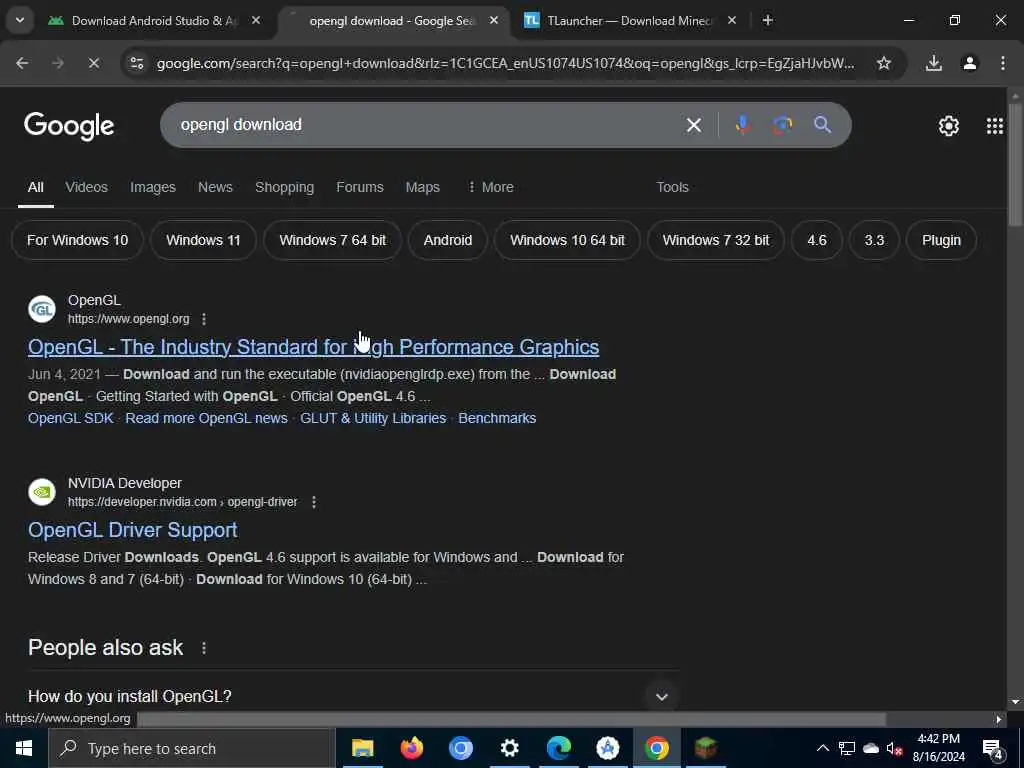The width and height of the screenshot is (1024, 768).
Task: Close the TLauncher tab
Action: [732, 20]
